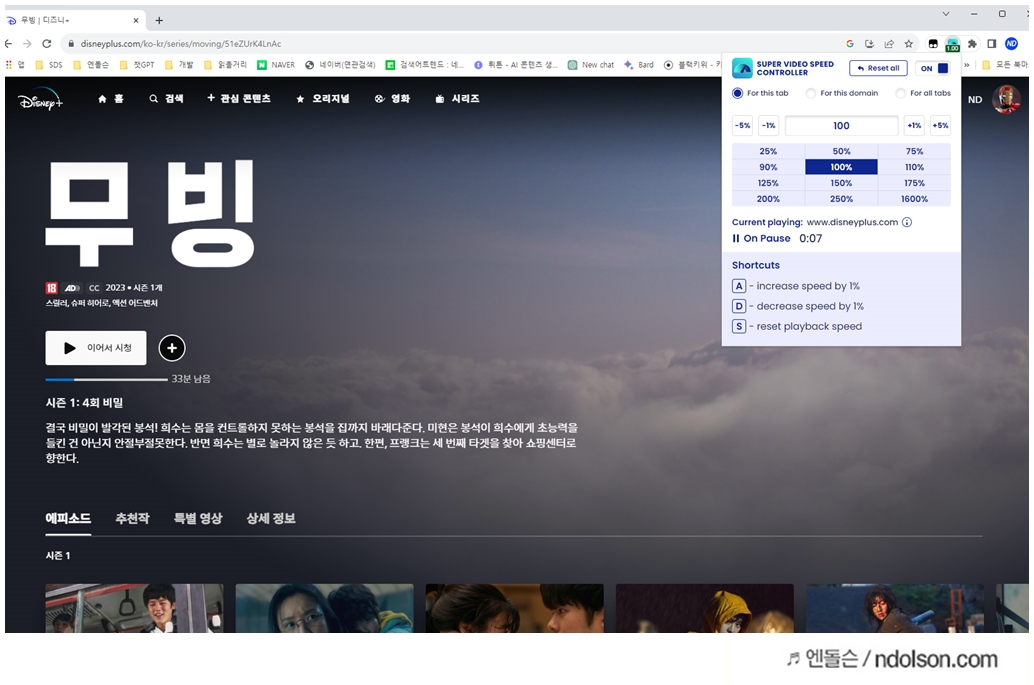Open the NAVER bookmark
The height and width of the screenshot is (685, 1034).
click(276, 65)
